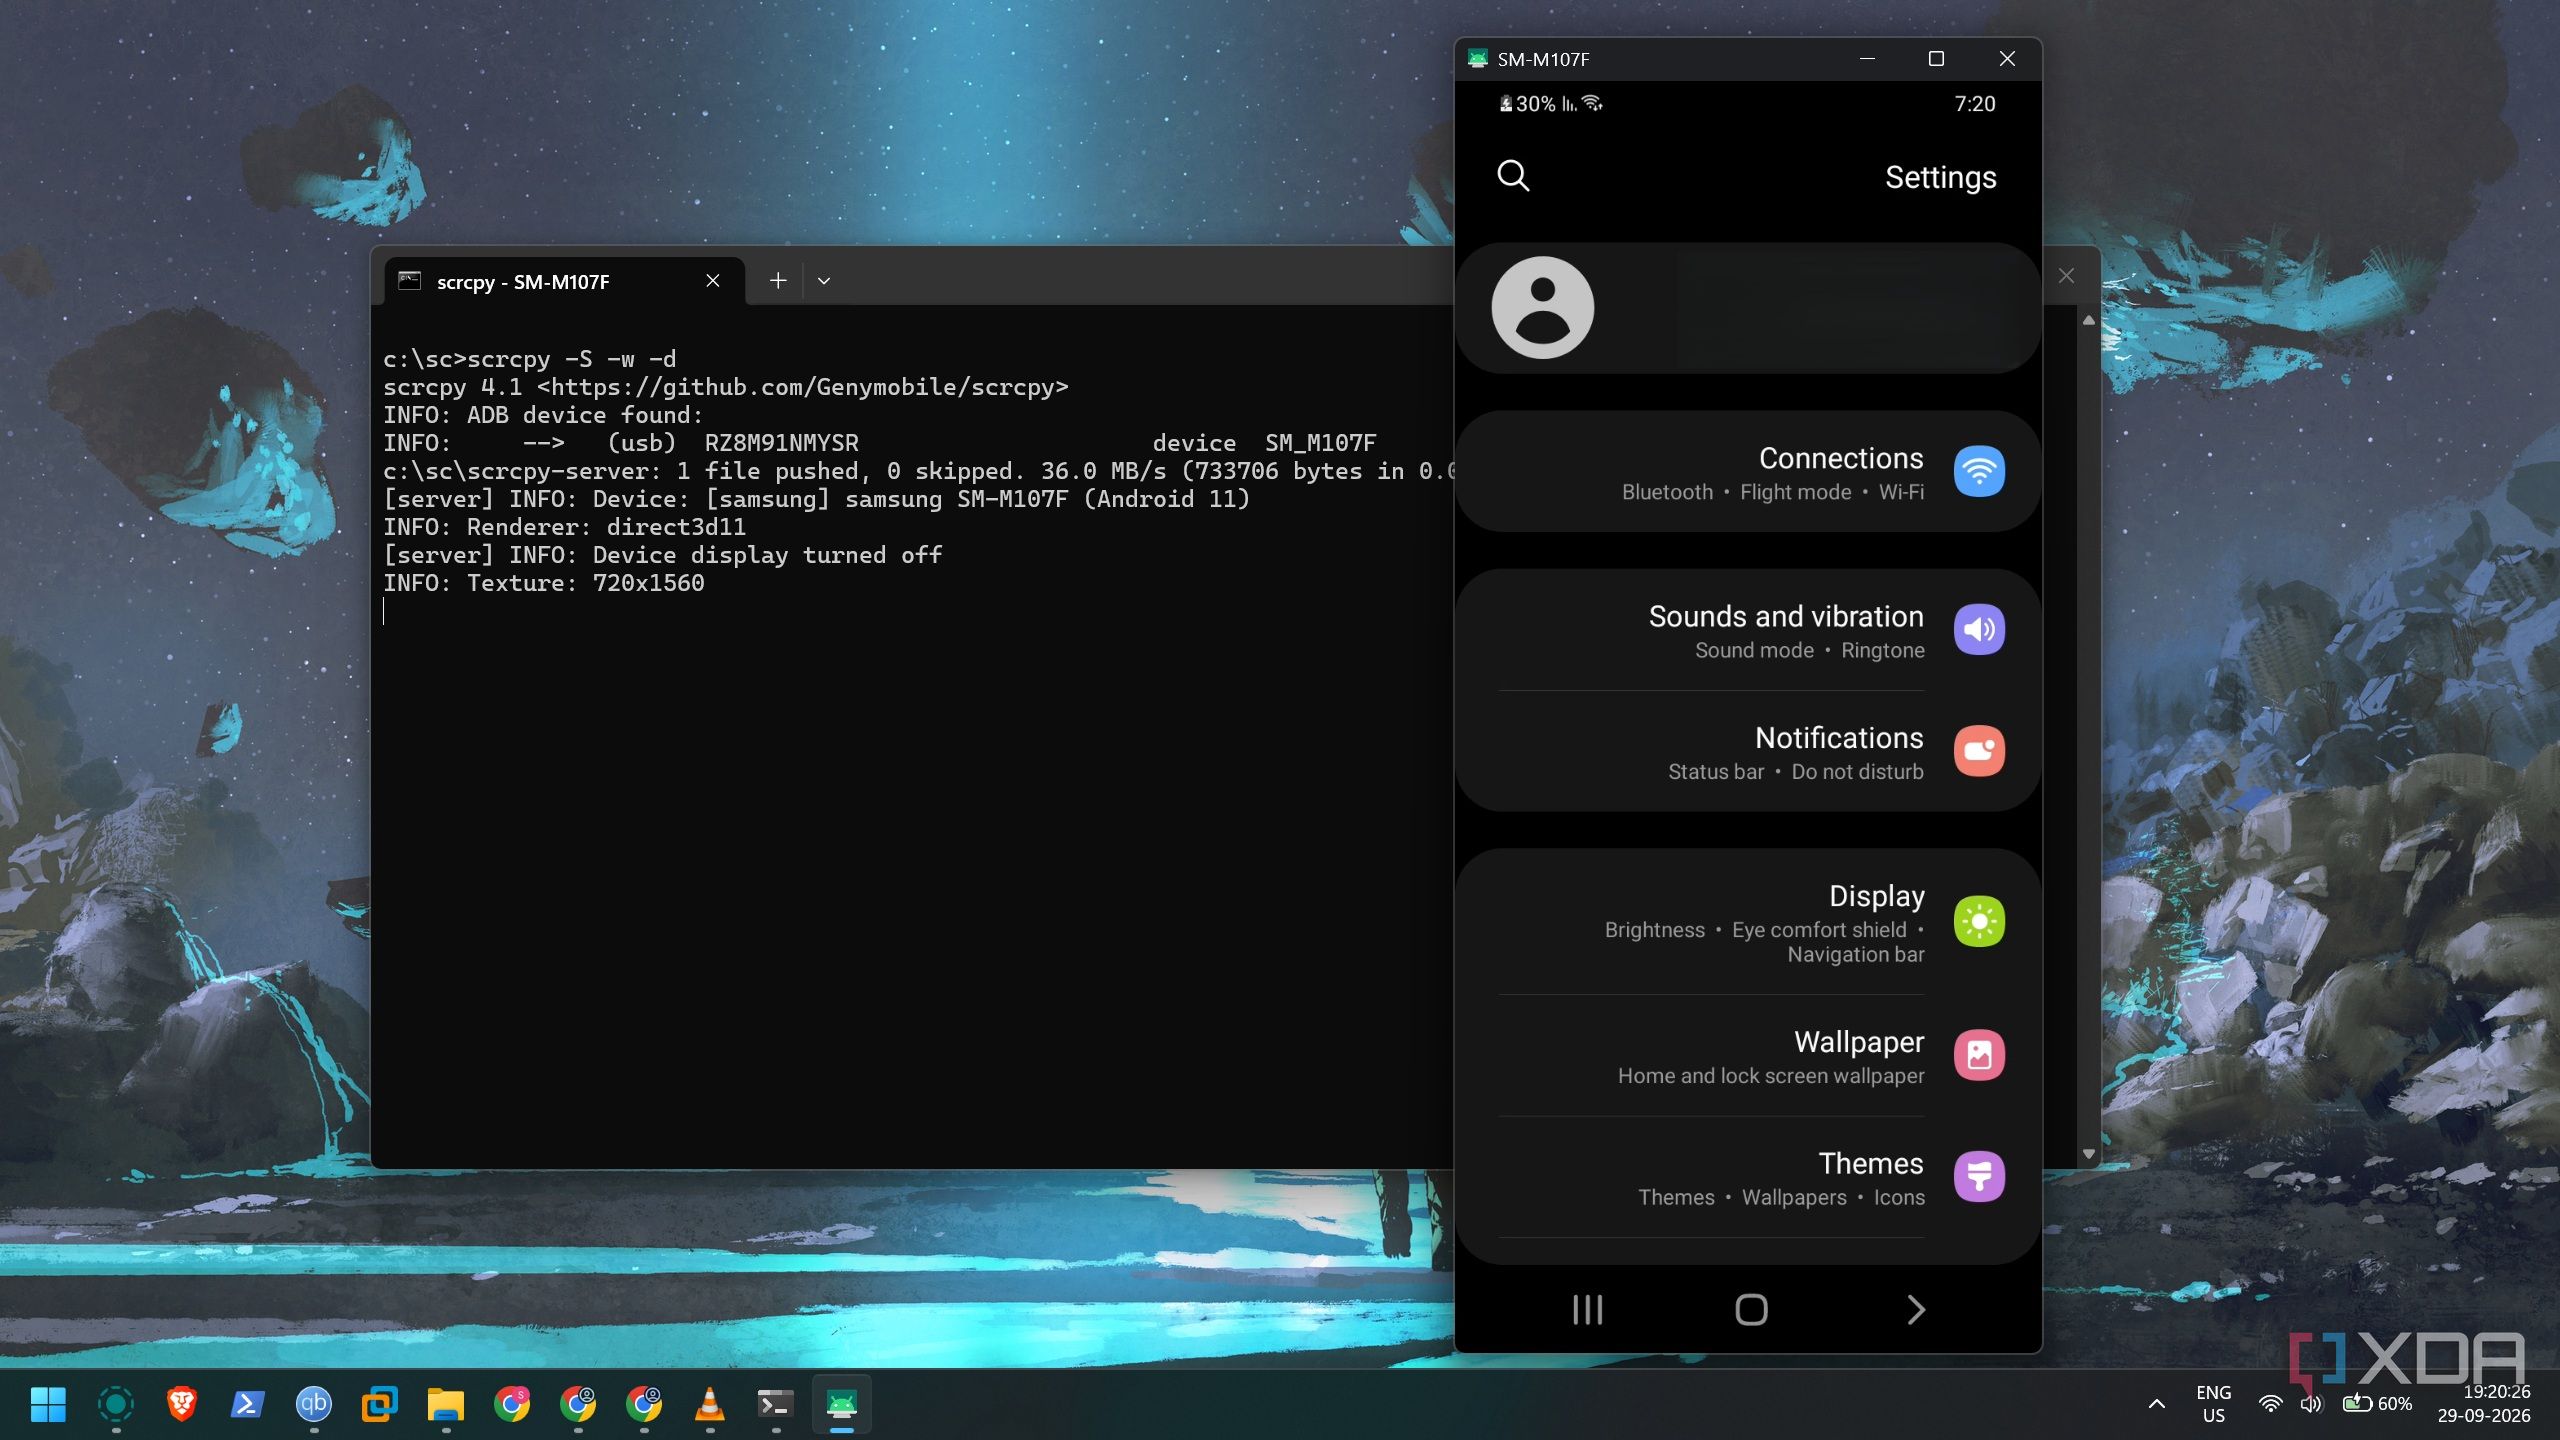This screenshot has width=2560, height=1440.
Task: Open the Display settings entry
Action: point(1748,922)
